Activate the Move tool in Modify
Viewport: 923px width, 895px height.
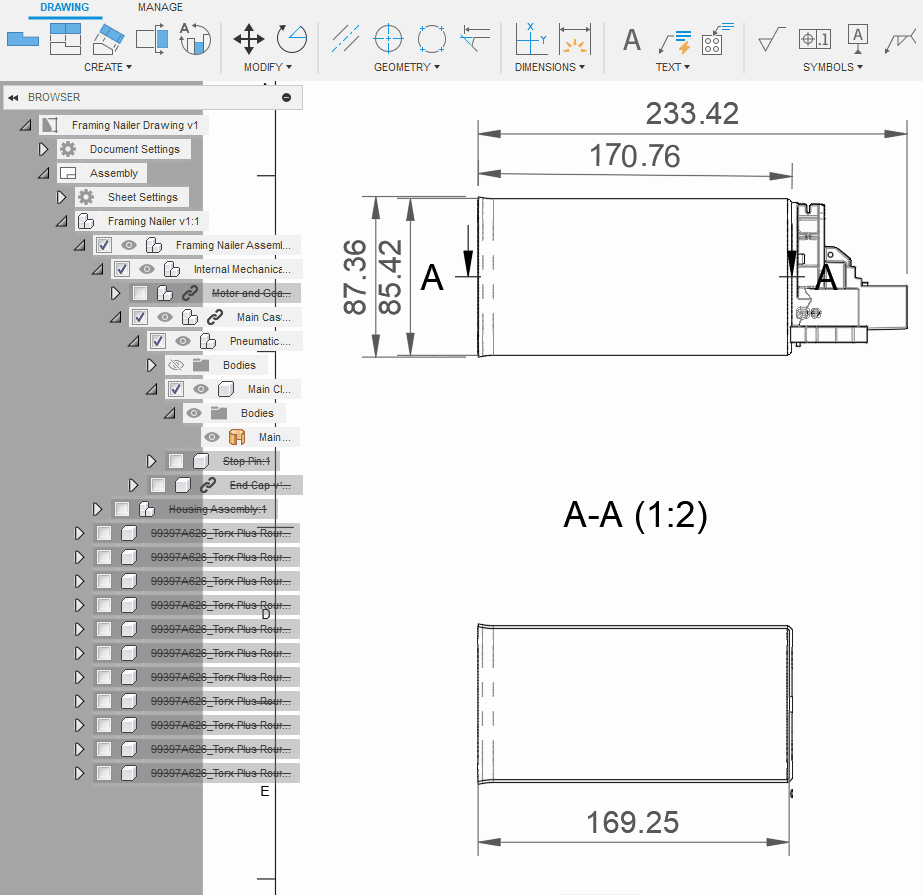(x=248, y=39)
